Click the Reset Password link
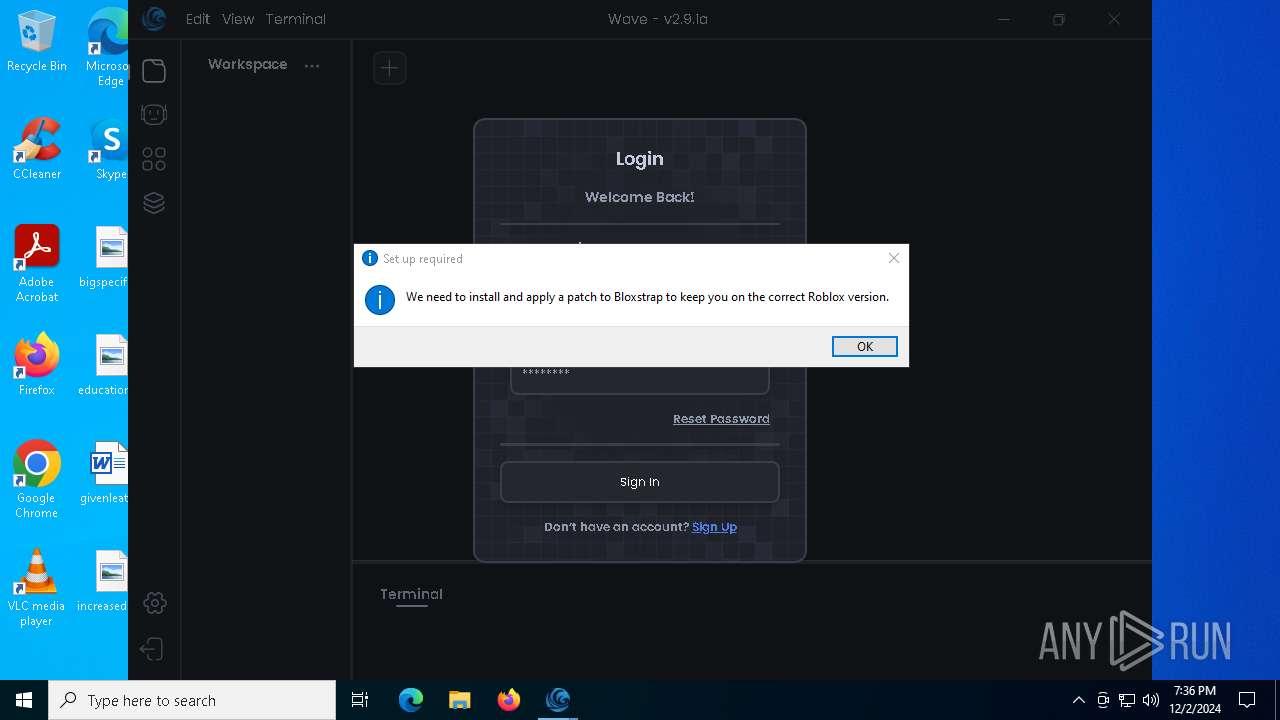The image size is (1280, 720). [721, 419]
